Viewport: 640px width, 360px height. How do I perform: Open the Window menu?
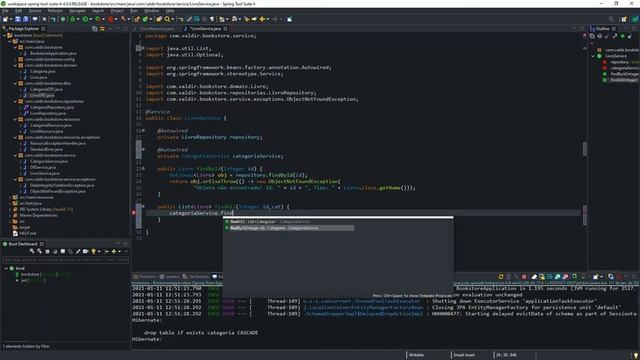[x=151, y=11]
